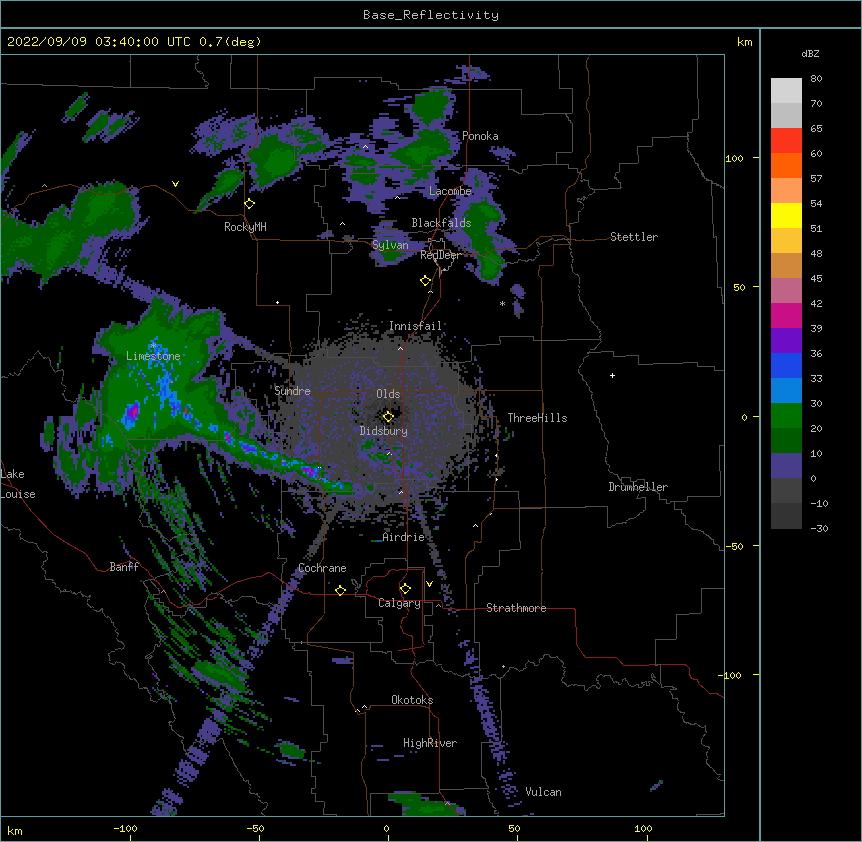Click the 0 tick label on bottom axis
Viewport: 862px width, 842px height.
tap(386, 828)
